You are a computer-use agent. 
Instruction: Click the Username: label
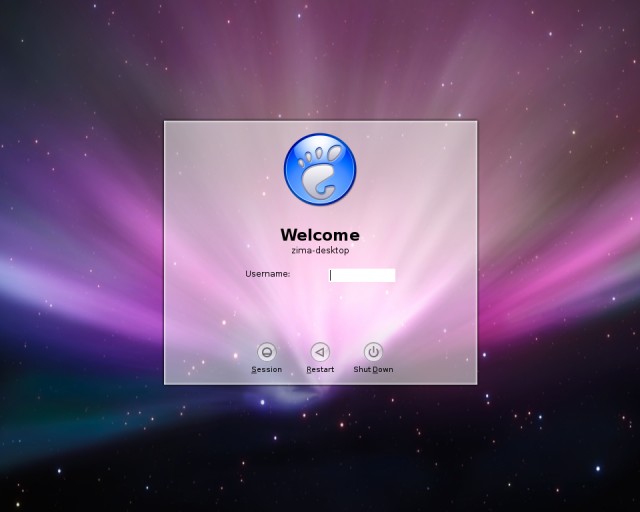(267, 274)
